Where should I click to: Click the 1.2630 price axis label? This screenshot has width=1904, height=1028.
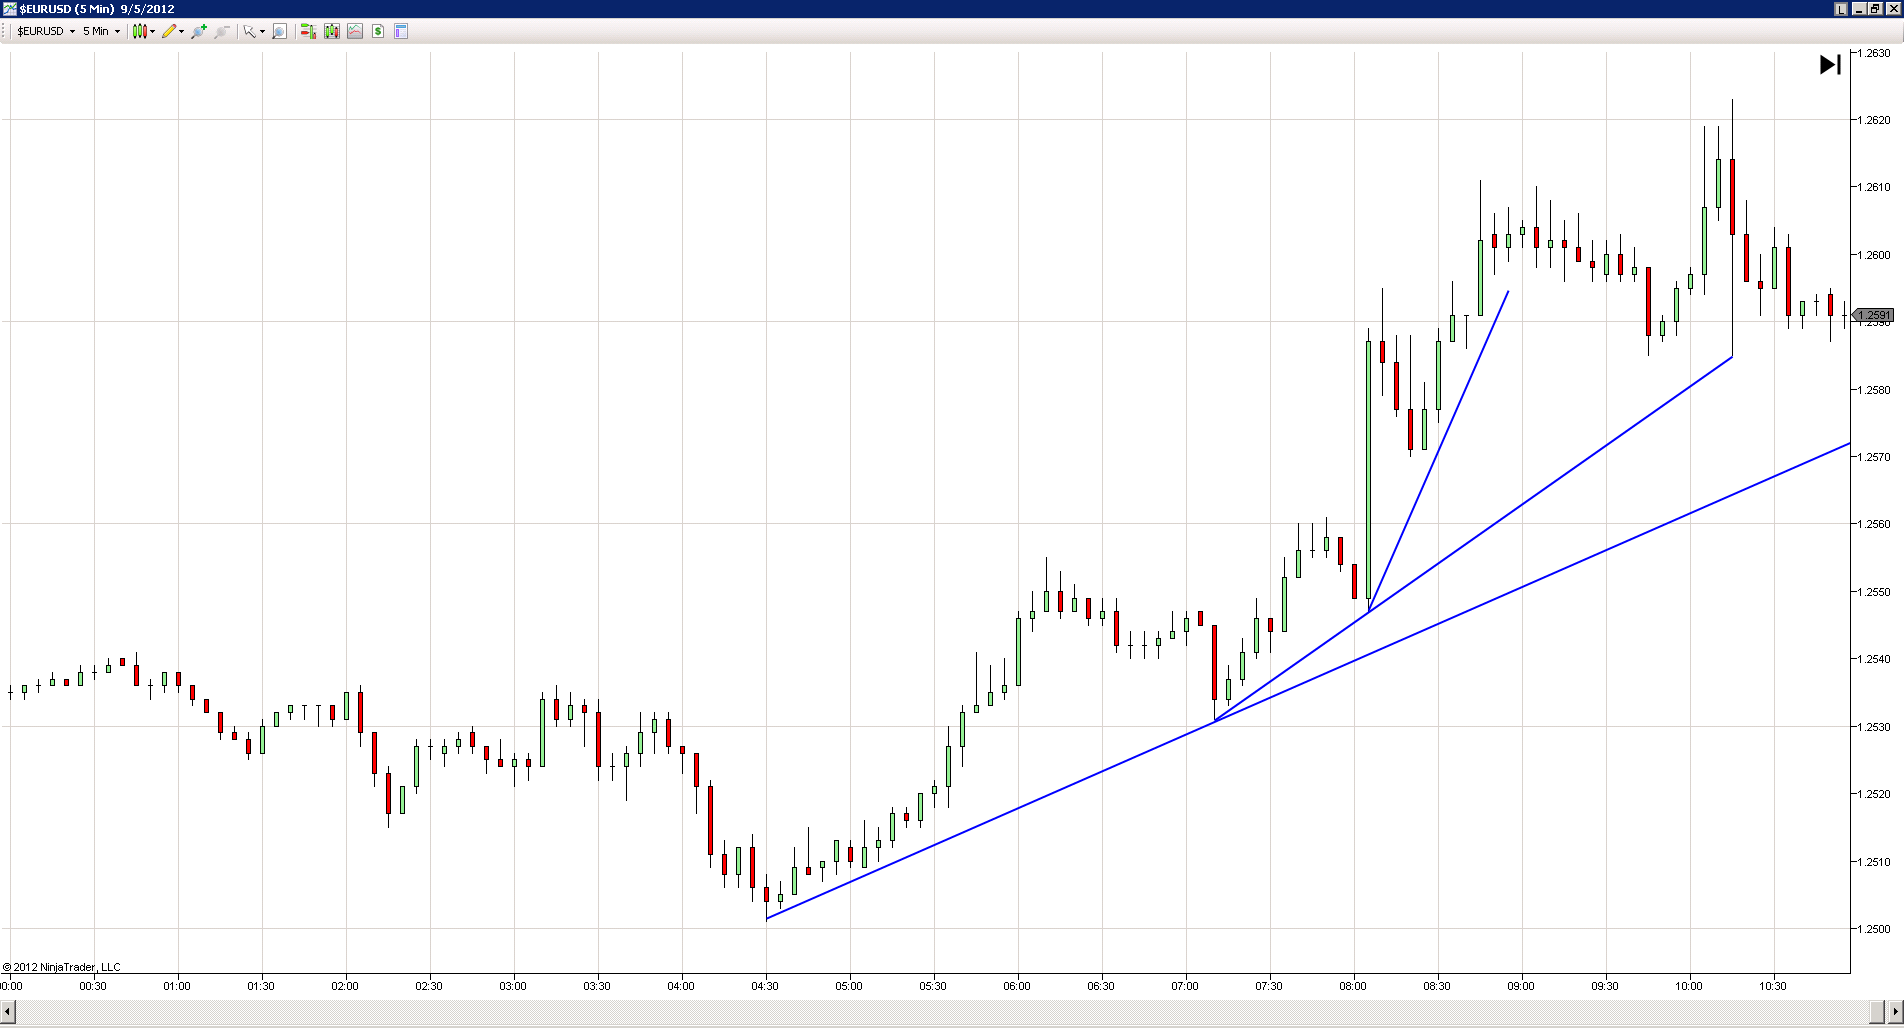[x=1875, y=53]
